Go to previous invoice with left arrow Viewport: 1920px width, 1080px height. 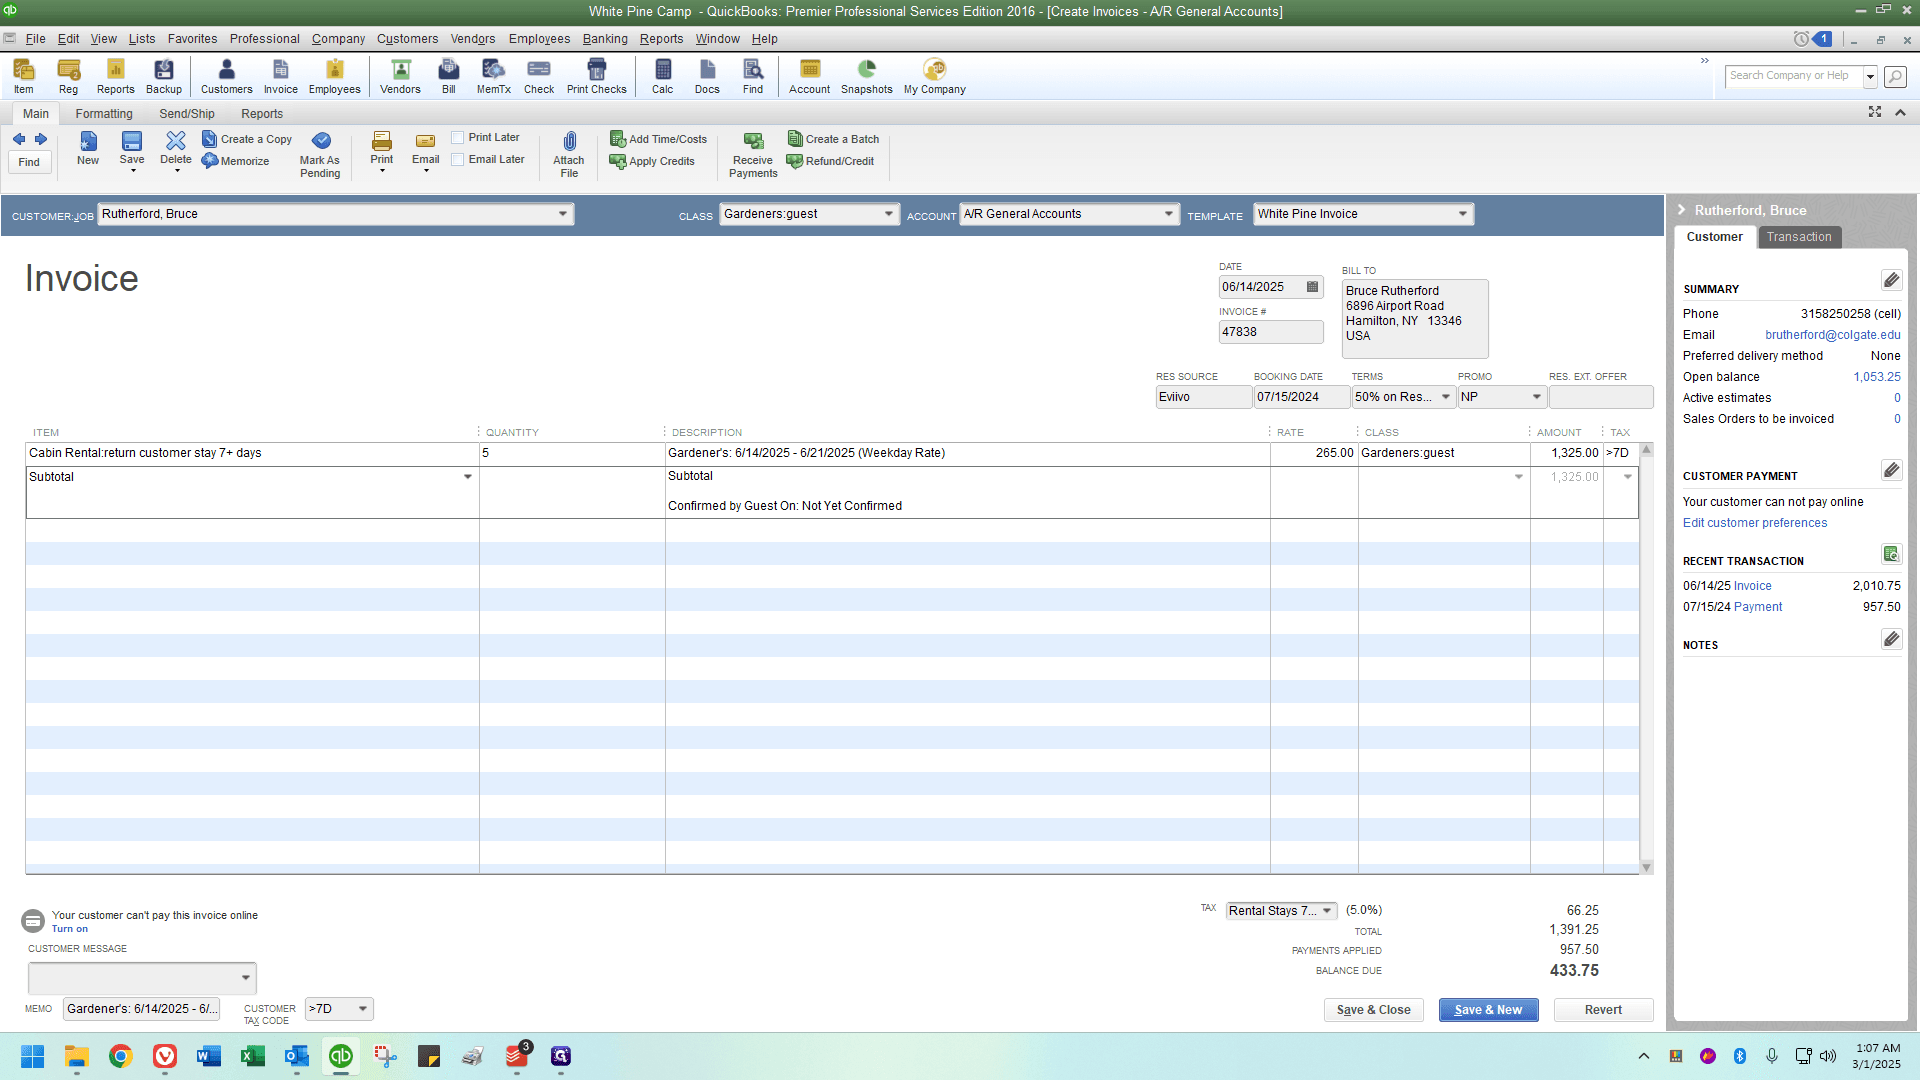tap(19, 139)
